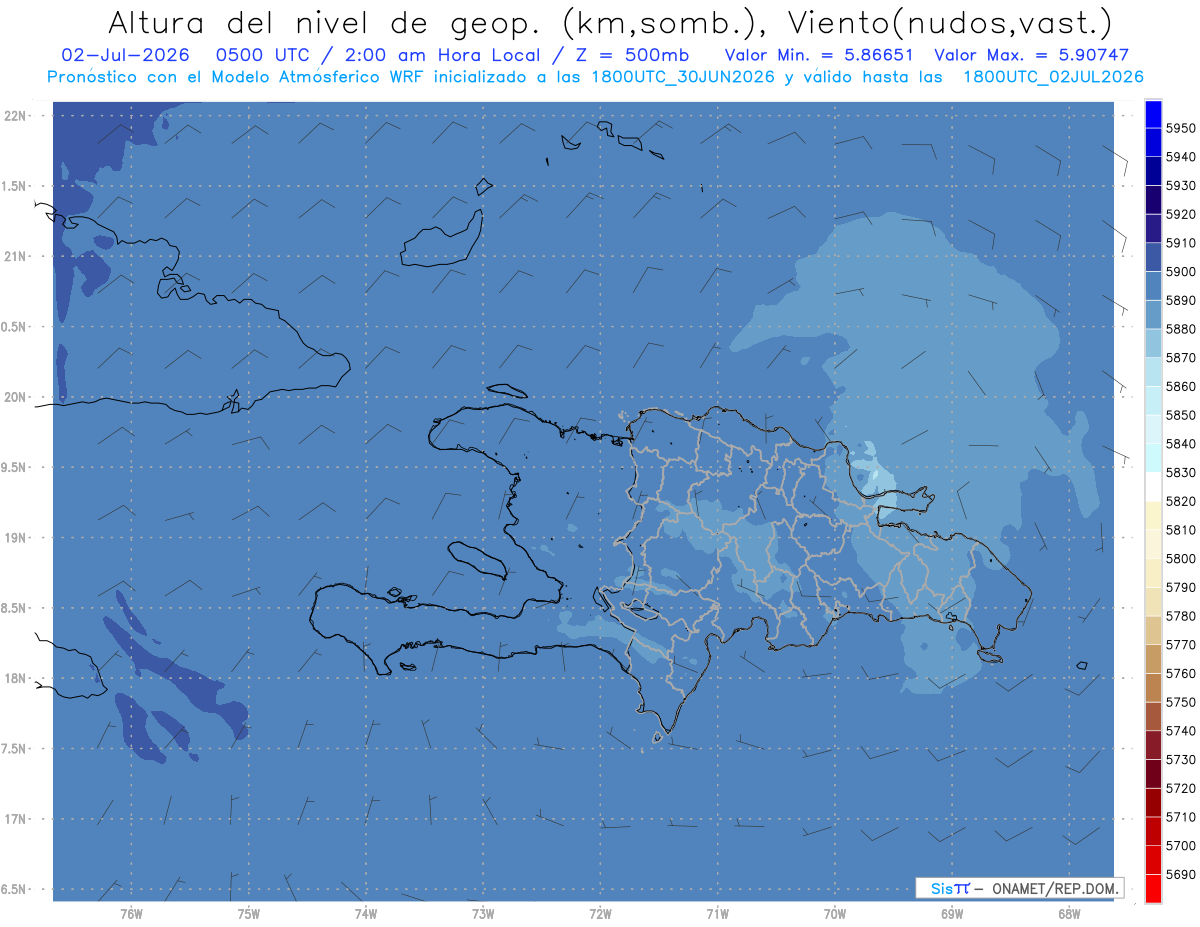Click the legend value 5890
This screenshot has width=1200, height=927.
click(1180, 300)
